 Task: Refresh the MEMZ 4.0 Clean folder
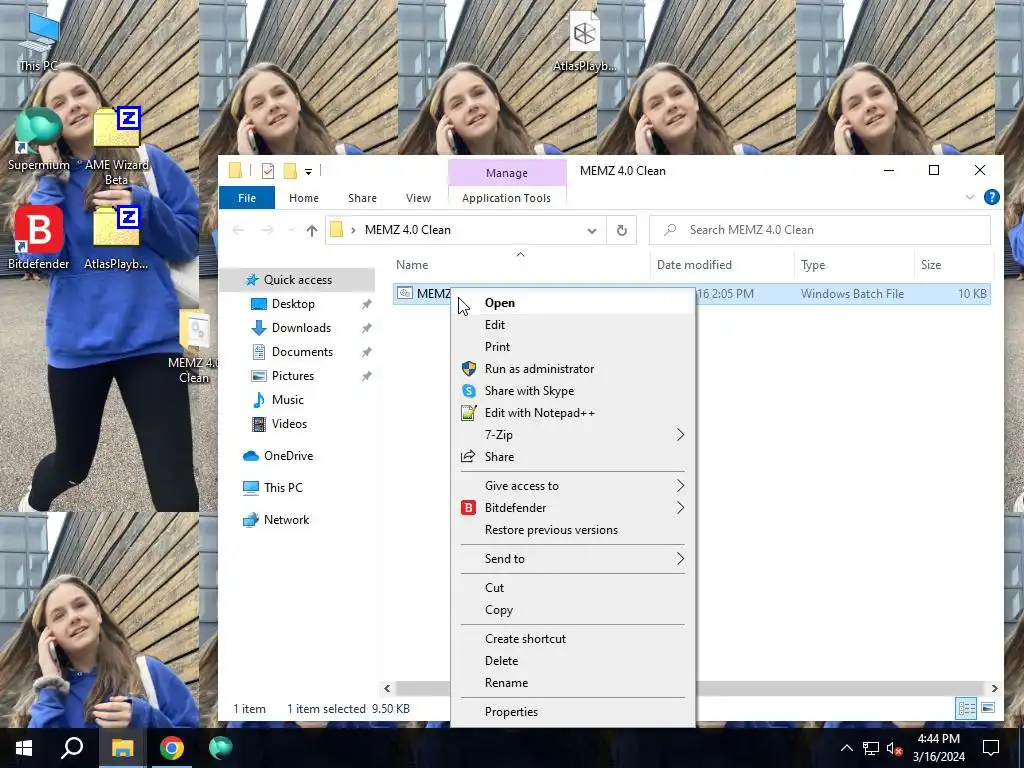[x=622, y=230]
